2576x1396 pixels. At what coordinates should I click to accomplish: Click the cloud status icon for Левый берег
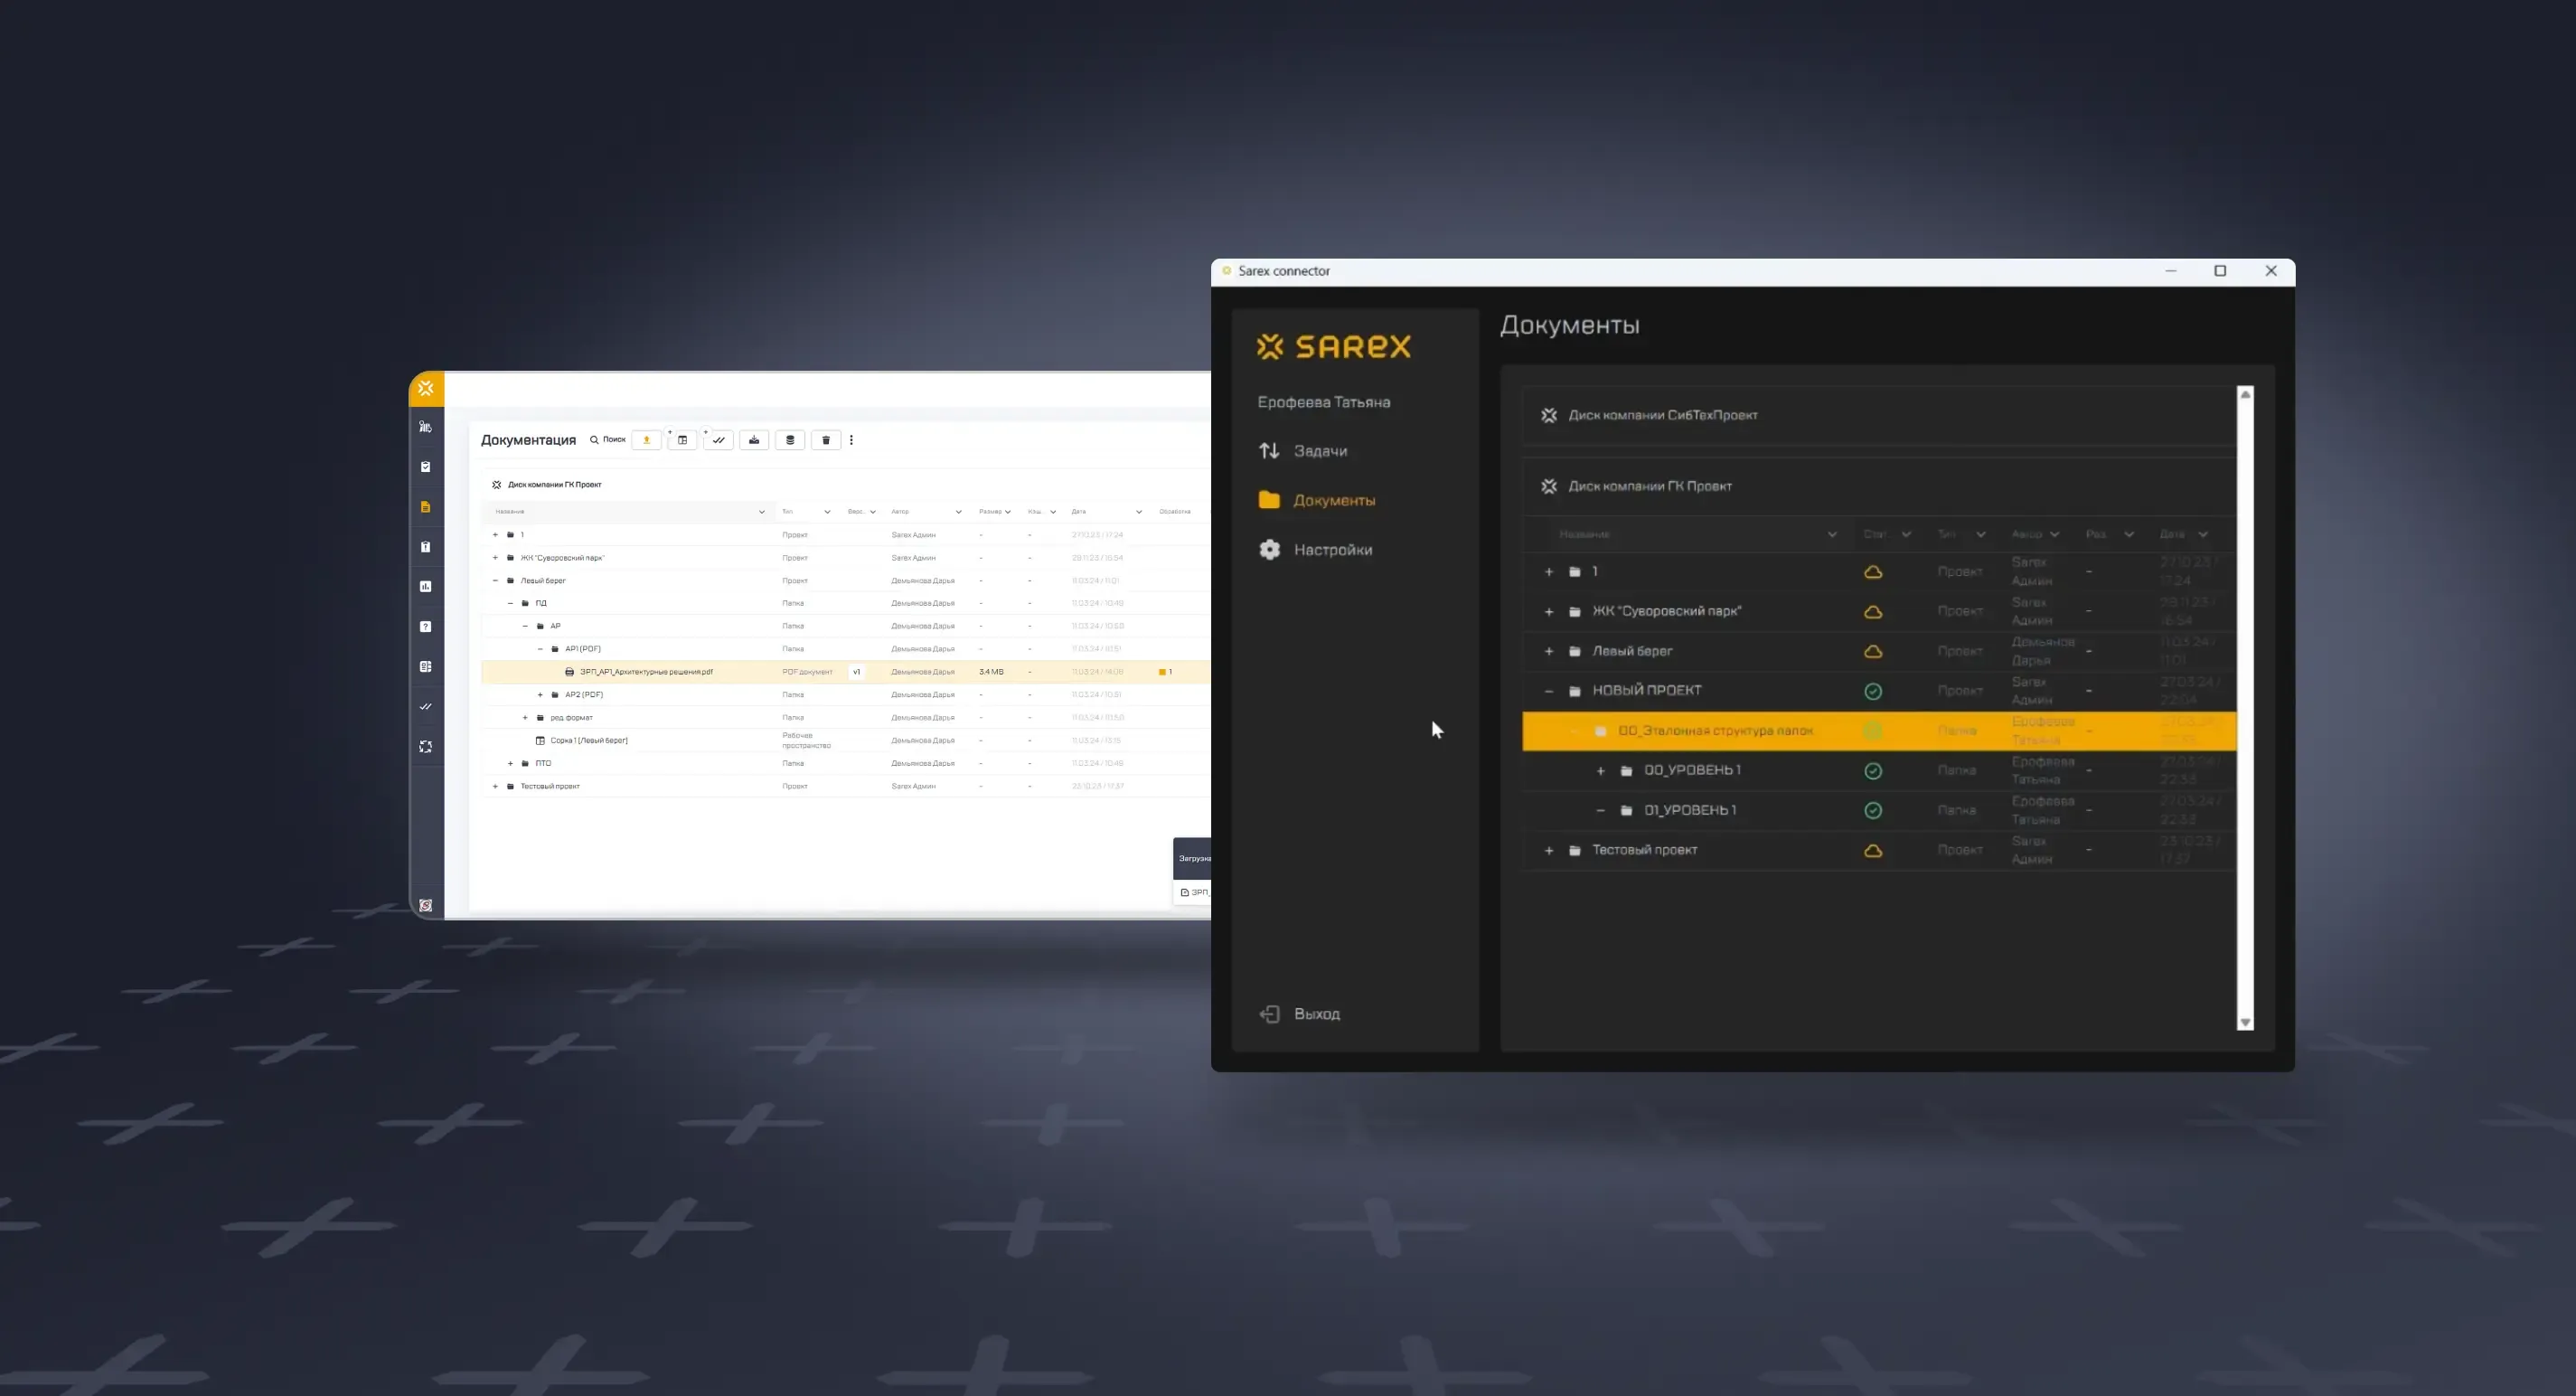tap(1873, 651)
